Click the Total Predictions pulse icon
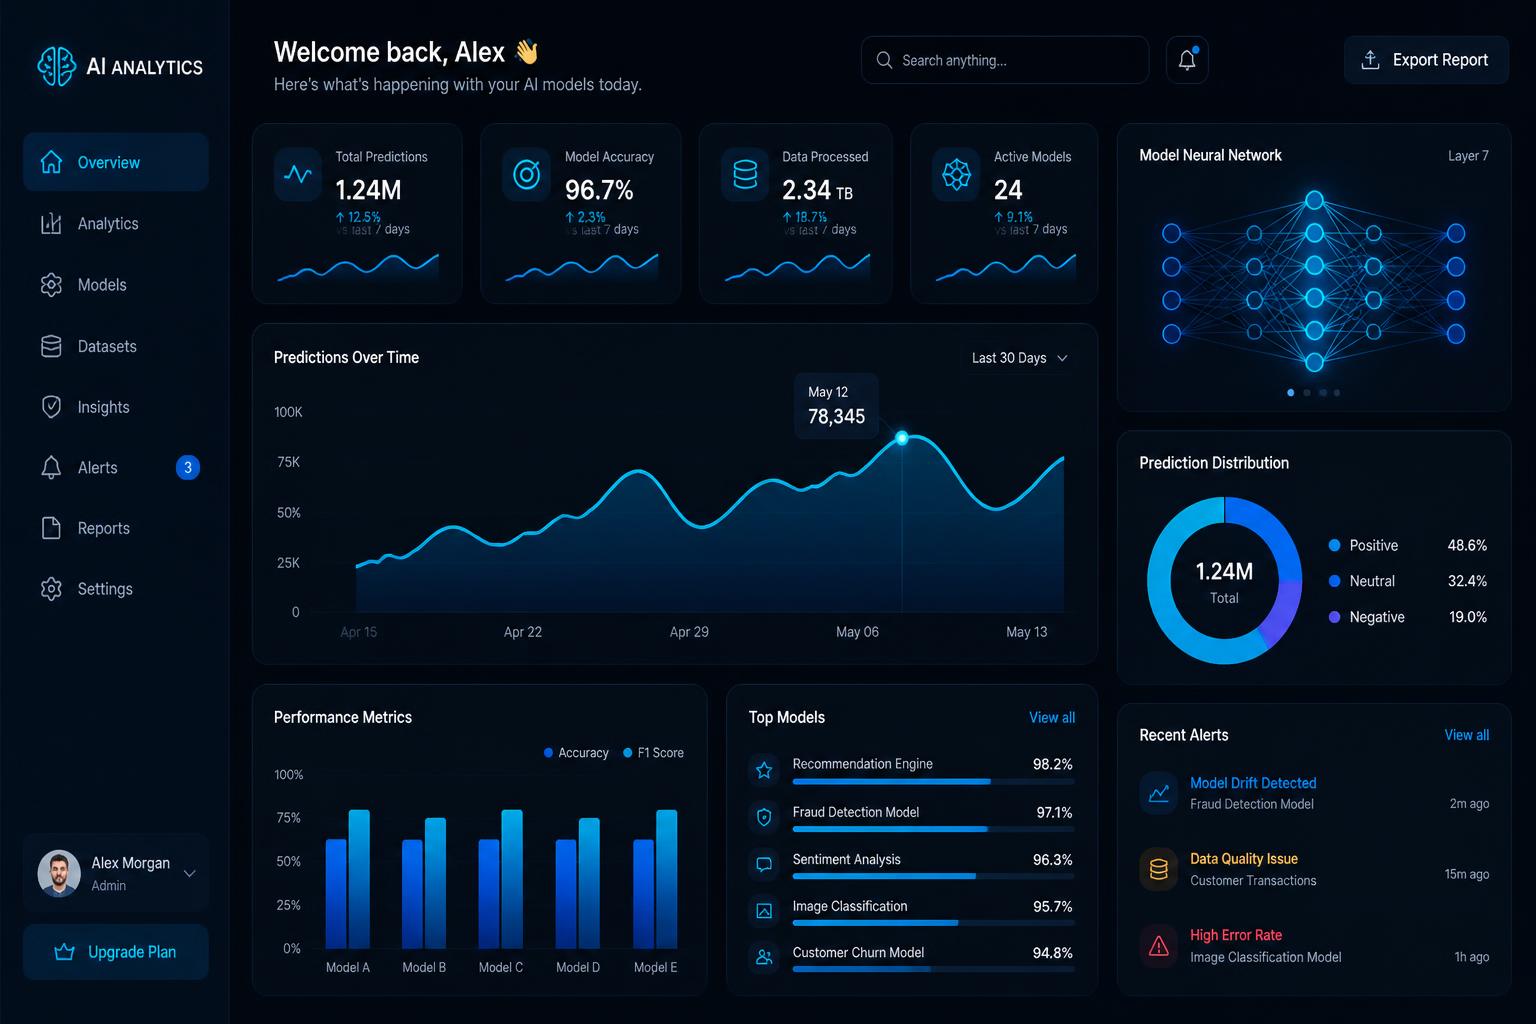 [x=297, y=174]
